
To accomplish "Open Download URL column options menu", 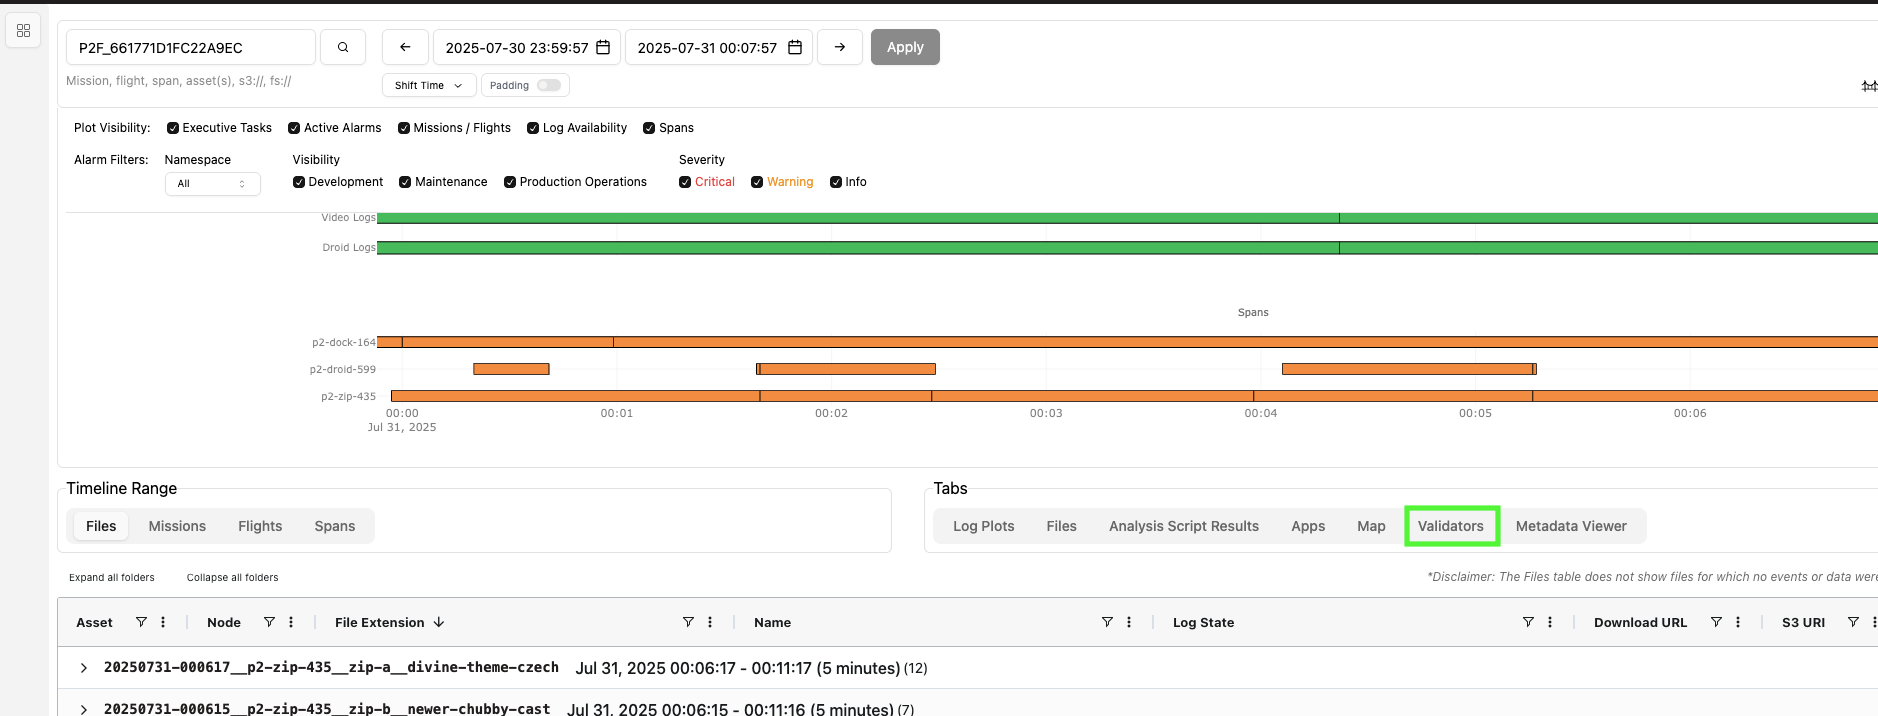I will click(1738, 622).
